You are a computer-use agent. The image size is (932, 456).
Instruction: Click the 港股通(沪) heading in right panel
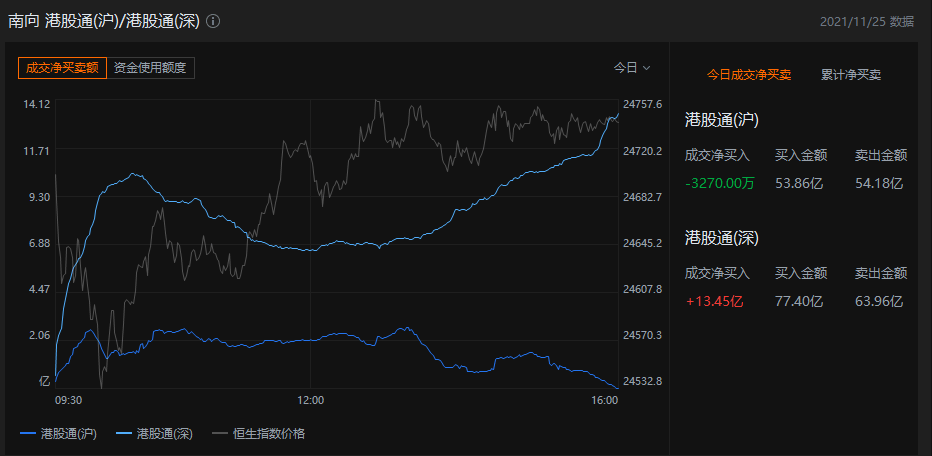pos(721,120)
